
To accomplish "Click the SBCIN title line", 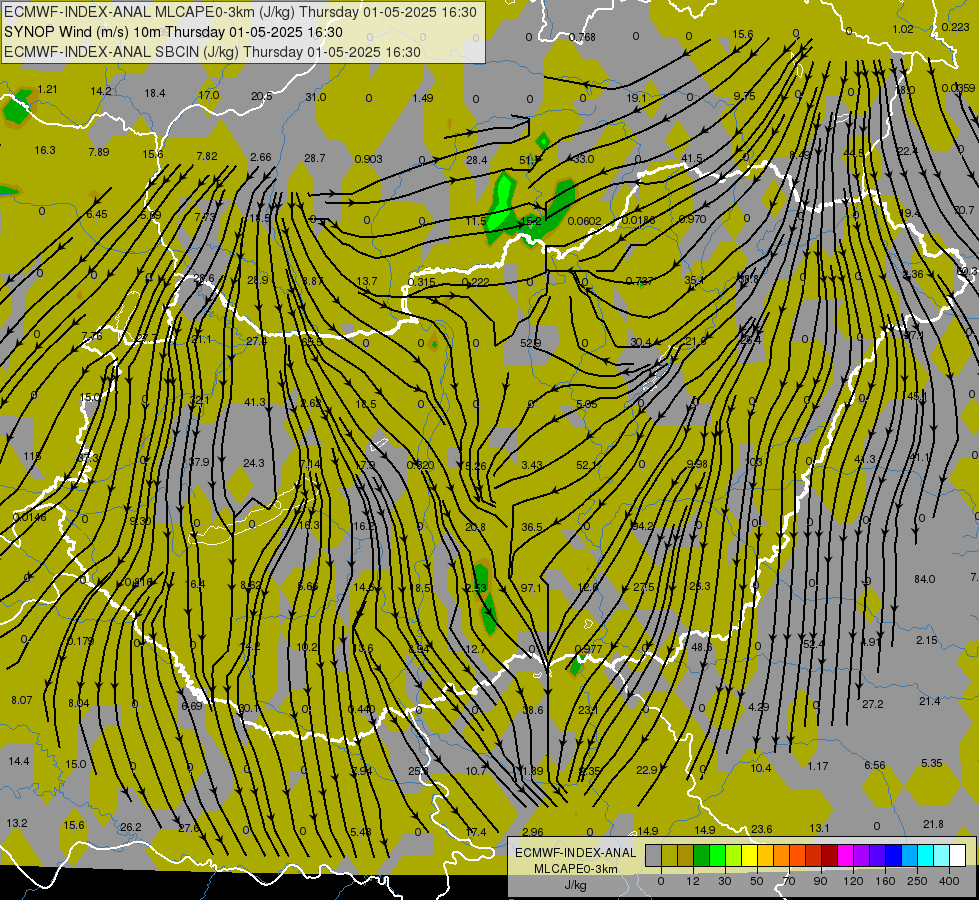I will tap(212, 52).
